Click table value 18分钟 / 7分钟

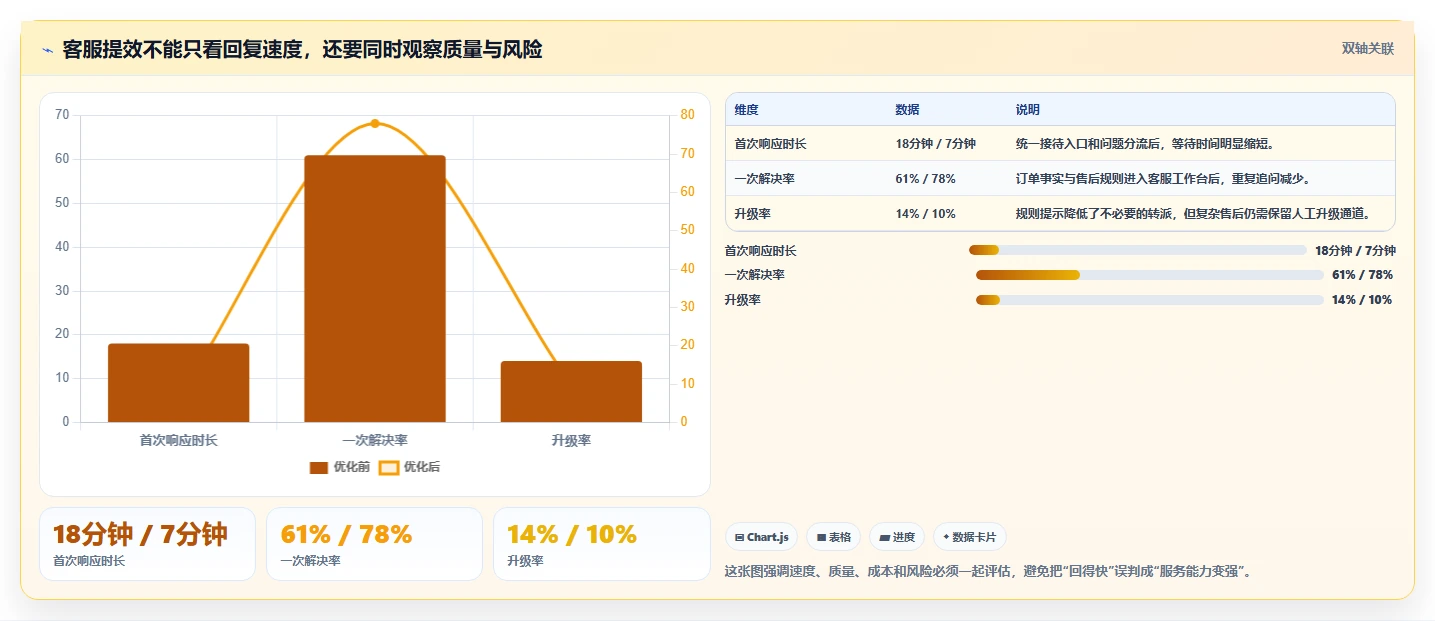(x=935, y=144)
